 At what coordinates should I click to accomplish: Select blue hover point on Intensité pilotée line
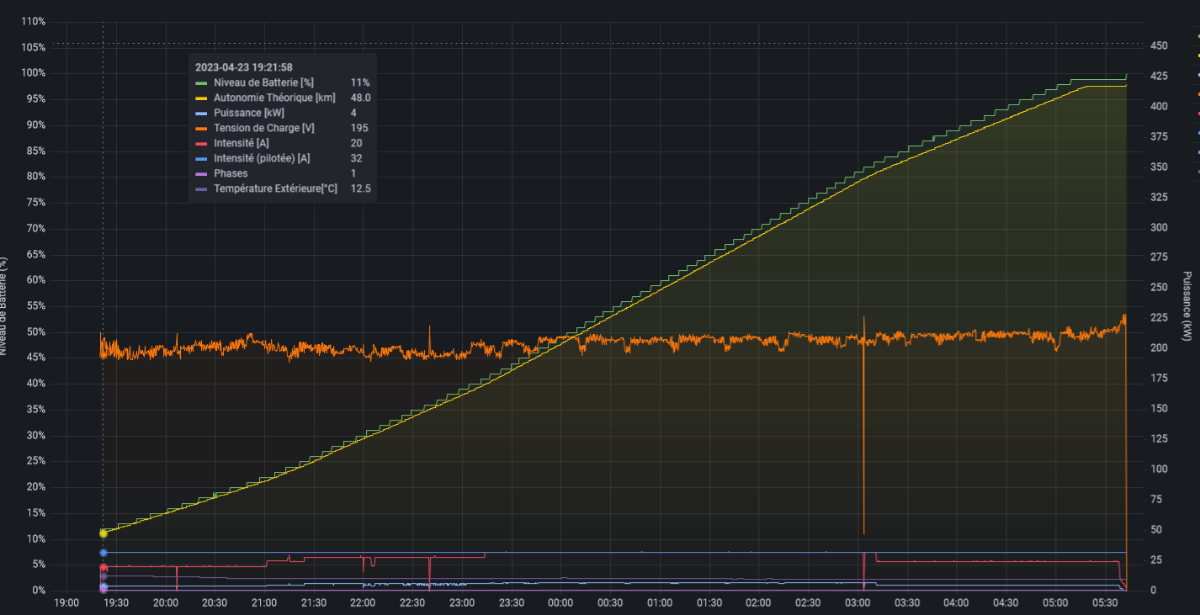(x=103, y=552)
